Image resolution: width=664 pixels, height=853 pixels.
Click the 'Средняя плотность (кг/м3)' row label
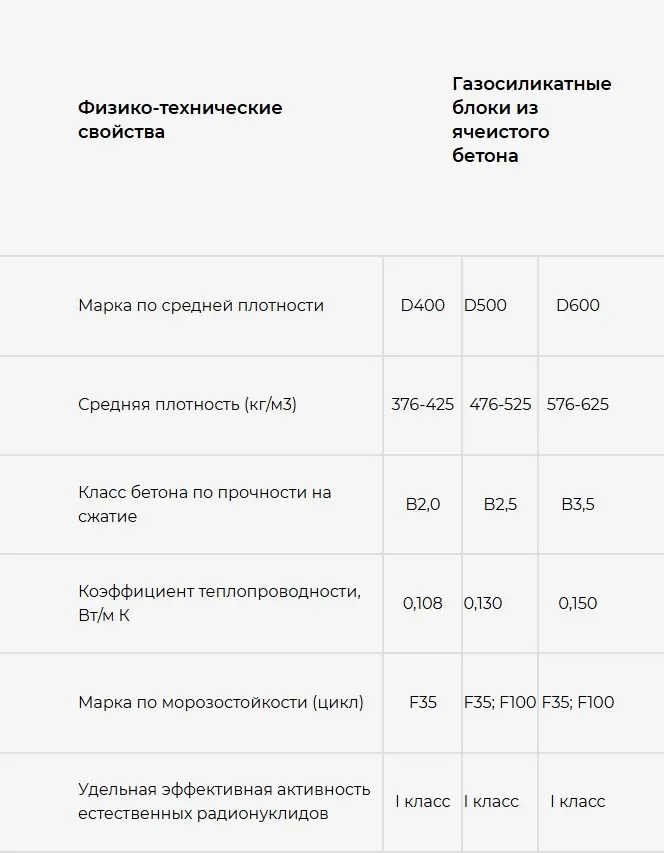pyautogui.click(x=187, y=405)
